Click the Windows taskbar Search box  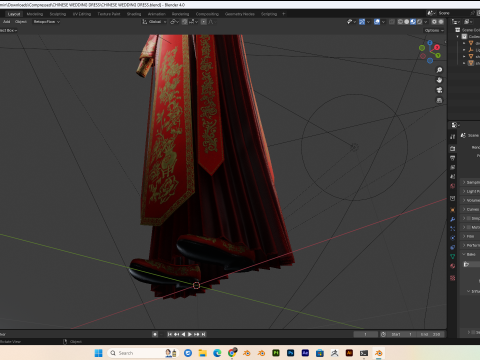pyautogui.click(x=143, y=353)
